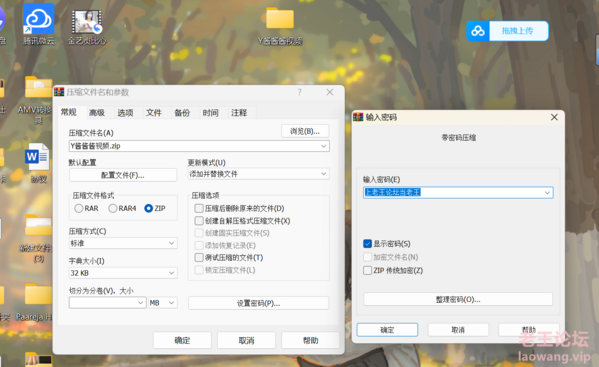
Task: Select the RAR format radio button
Action: 79,209
